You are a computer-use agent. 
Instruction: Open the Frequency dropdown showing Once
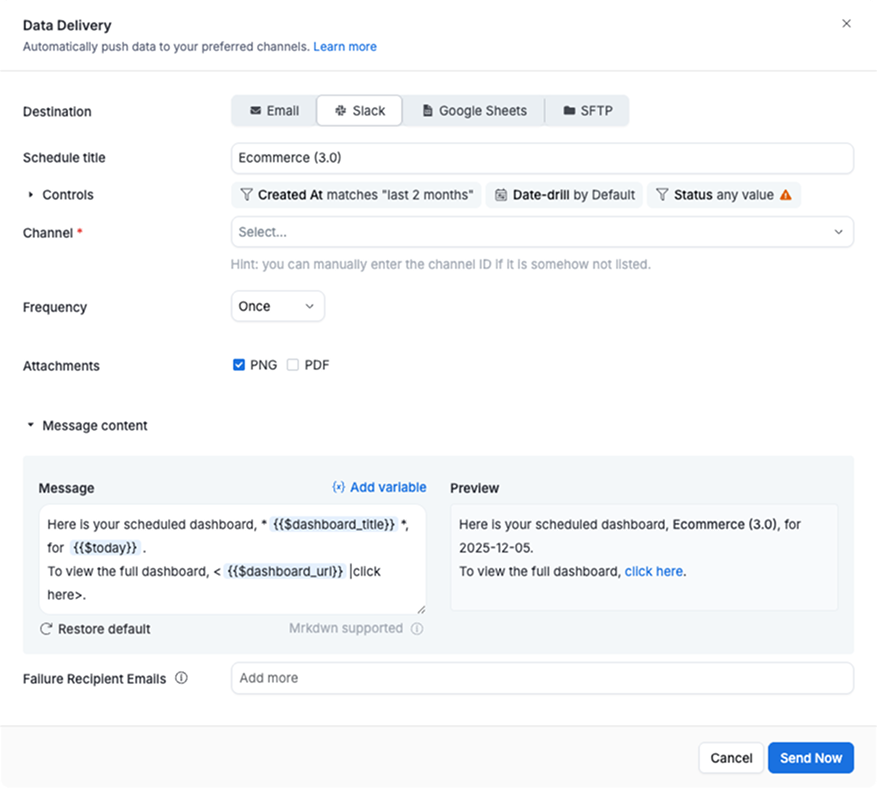coord(277,307)
